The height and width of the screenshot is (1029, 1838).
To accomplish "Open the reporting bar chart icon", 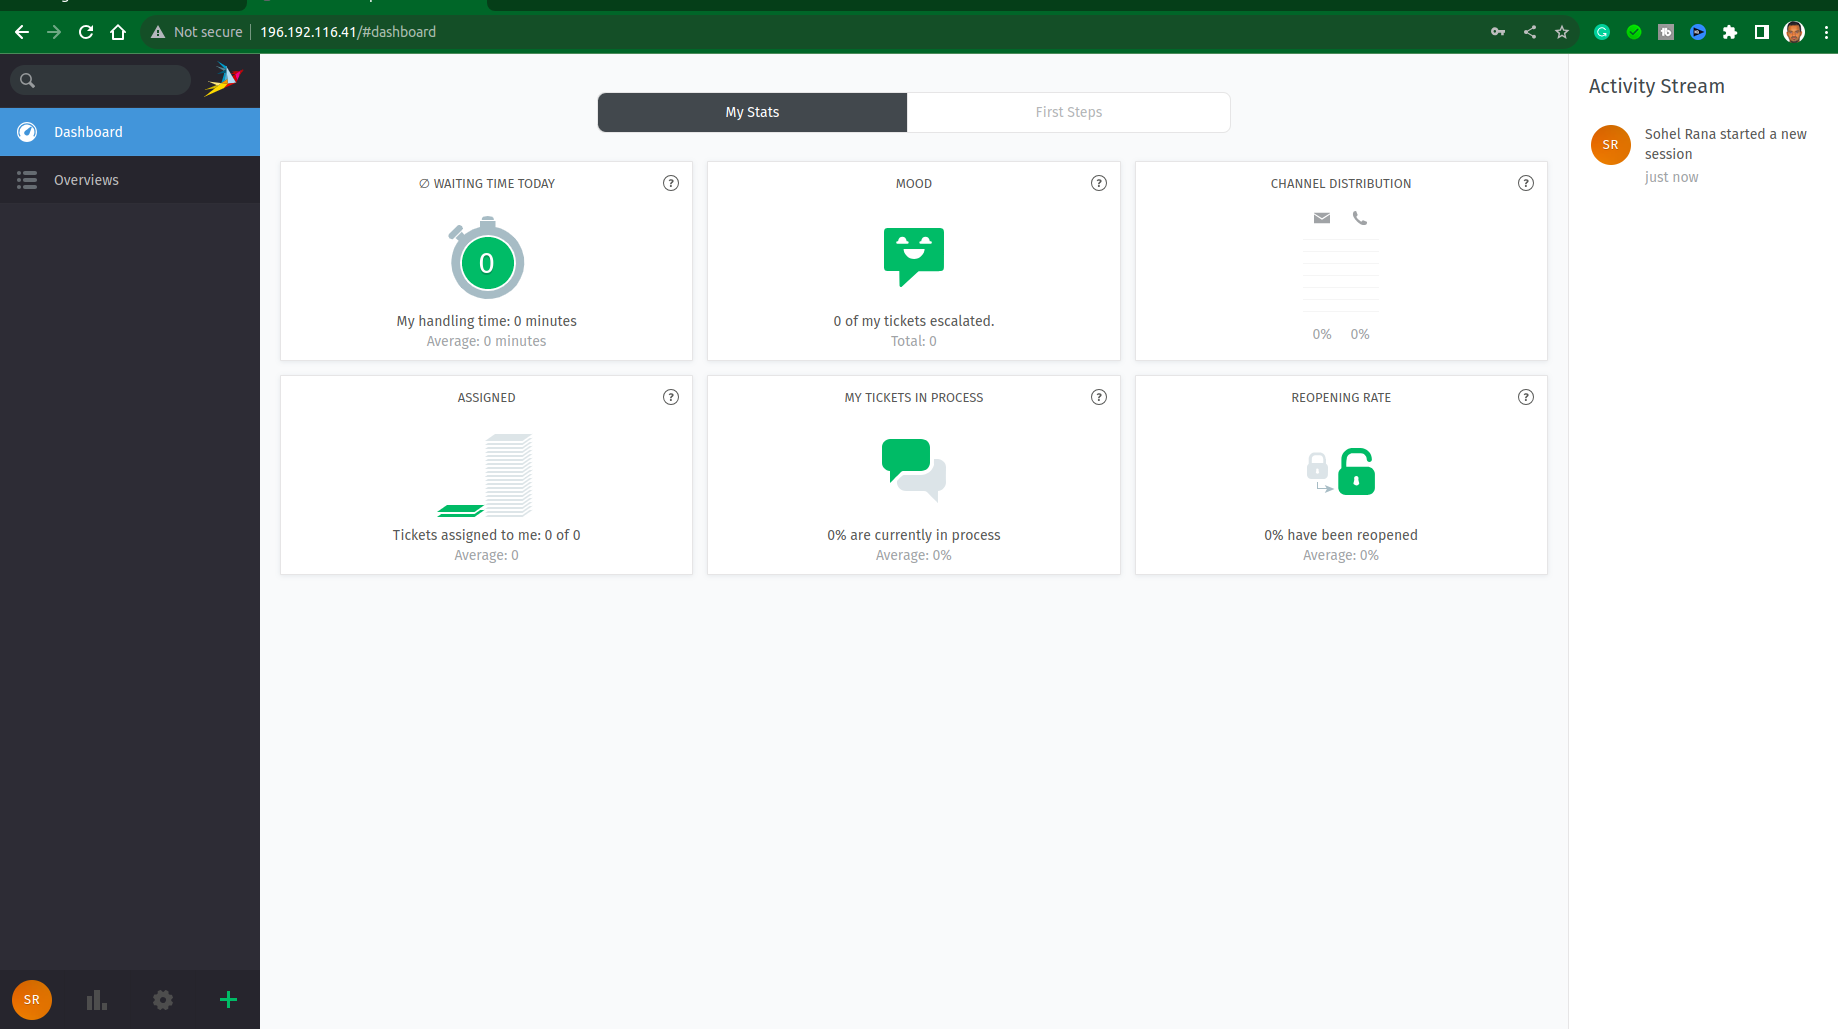I will coord(97,1000).
